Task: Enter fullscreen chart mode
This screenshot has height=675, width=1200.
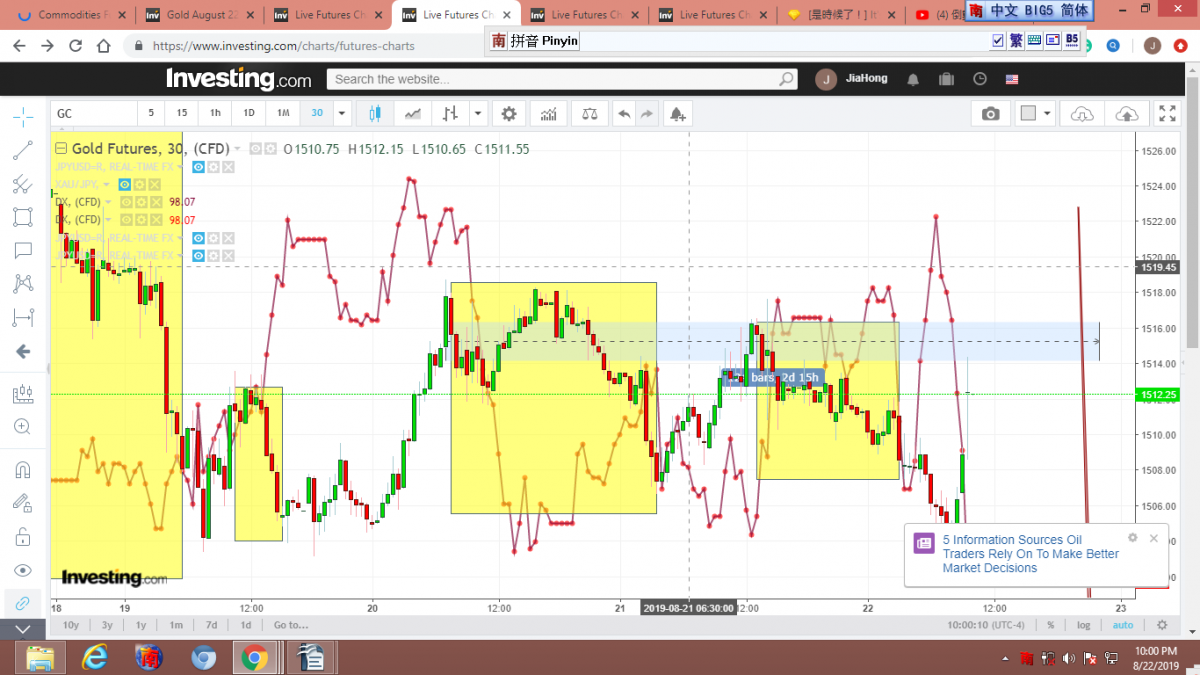Action: pyautogui.click(x=1167, y=114)
